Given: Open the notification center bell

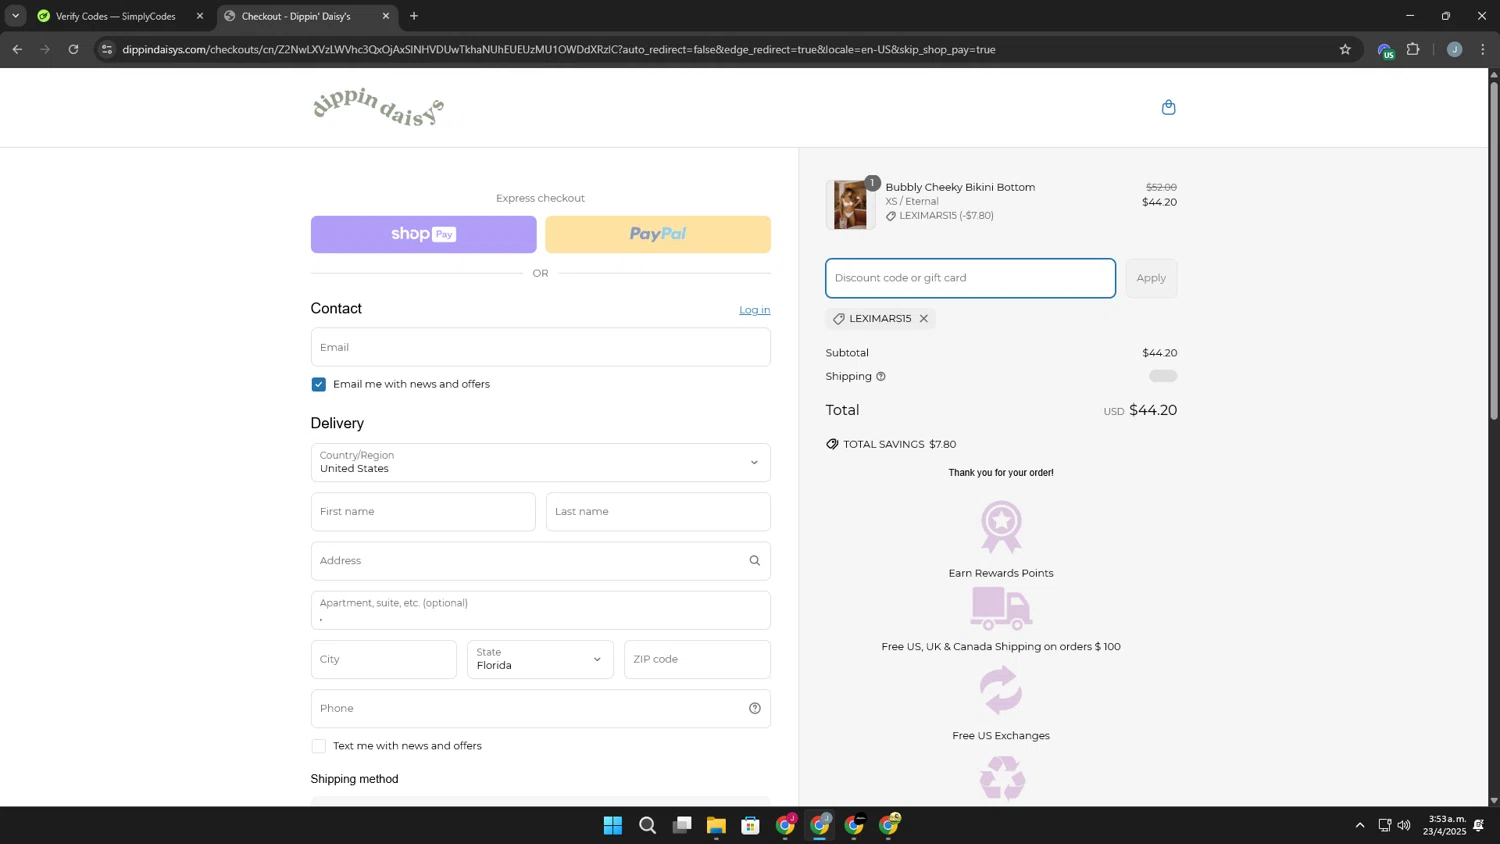Looking at the screenshot, I should (1479, 825).
